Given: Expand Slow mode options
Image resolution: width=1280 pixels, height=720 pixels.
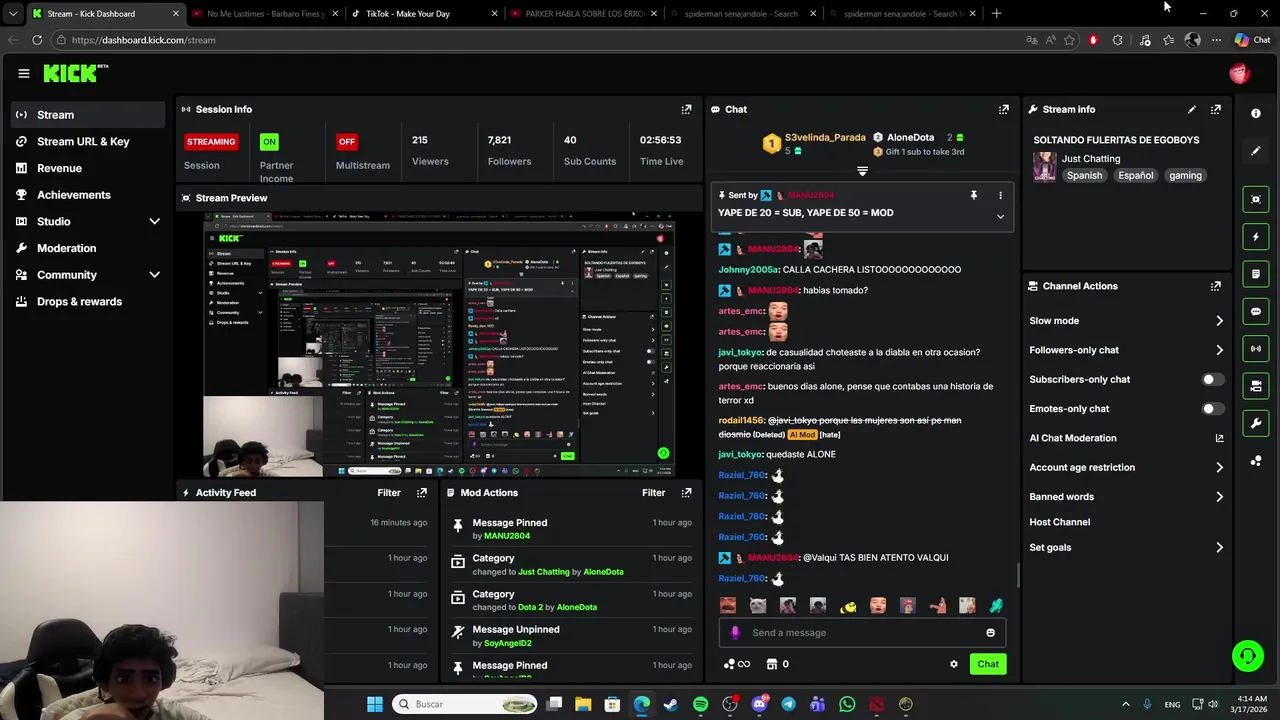Looking at the screenshot, I should tap(1219, 321).
